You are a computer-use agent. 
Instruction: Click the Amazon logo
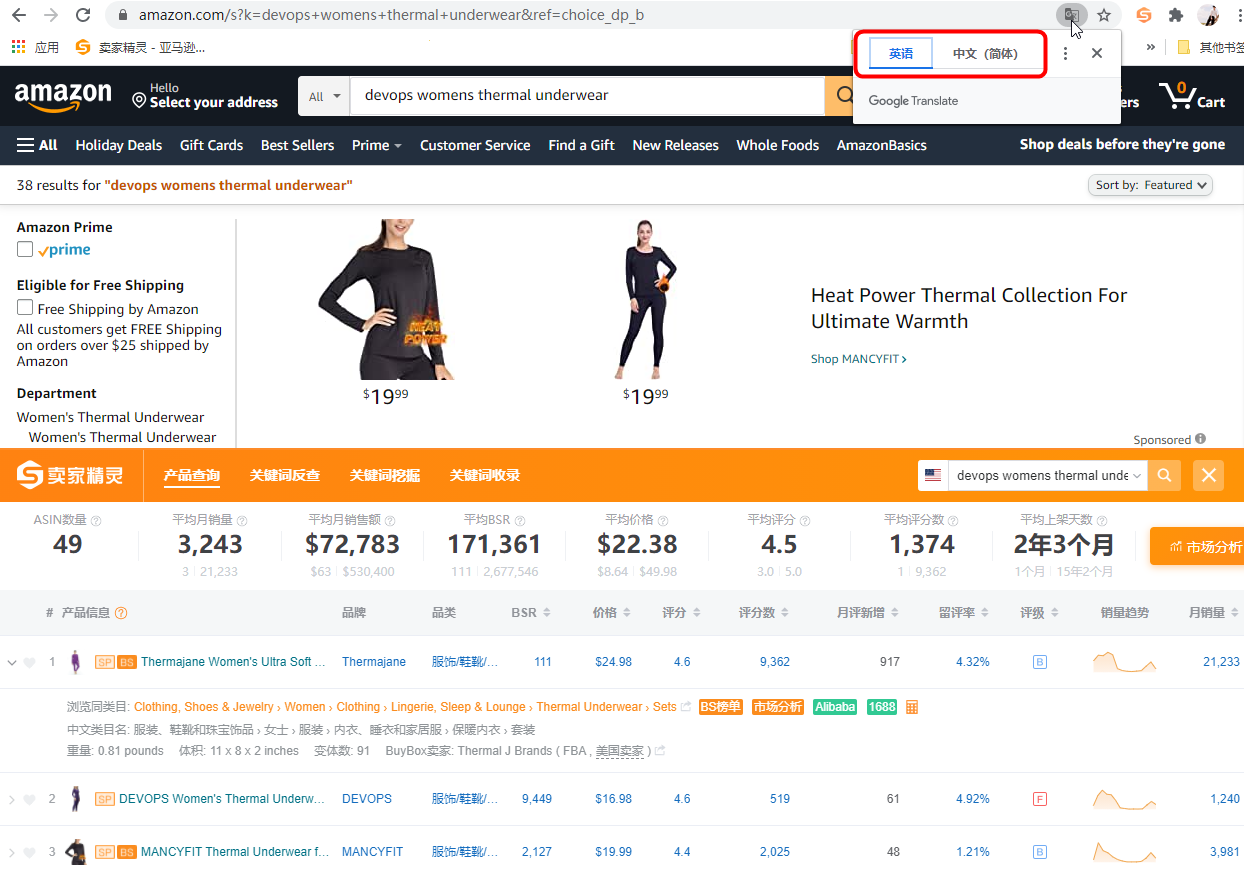pos(63,97)
